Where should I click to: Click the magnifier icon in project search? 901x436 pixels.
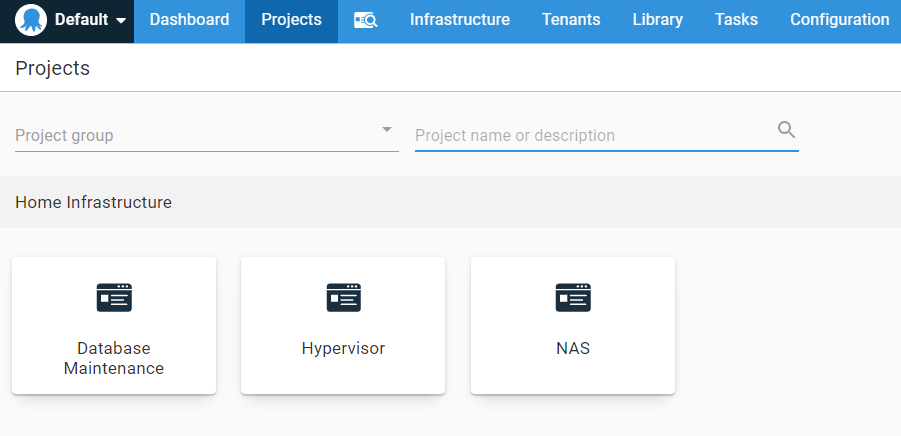point(786,129)
